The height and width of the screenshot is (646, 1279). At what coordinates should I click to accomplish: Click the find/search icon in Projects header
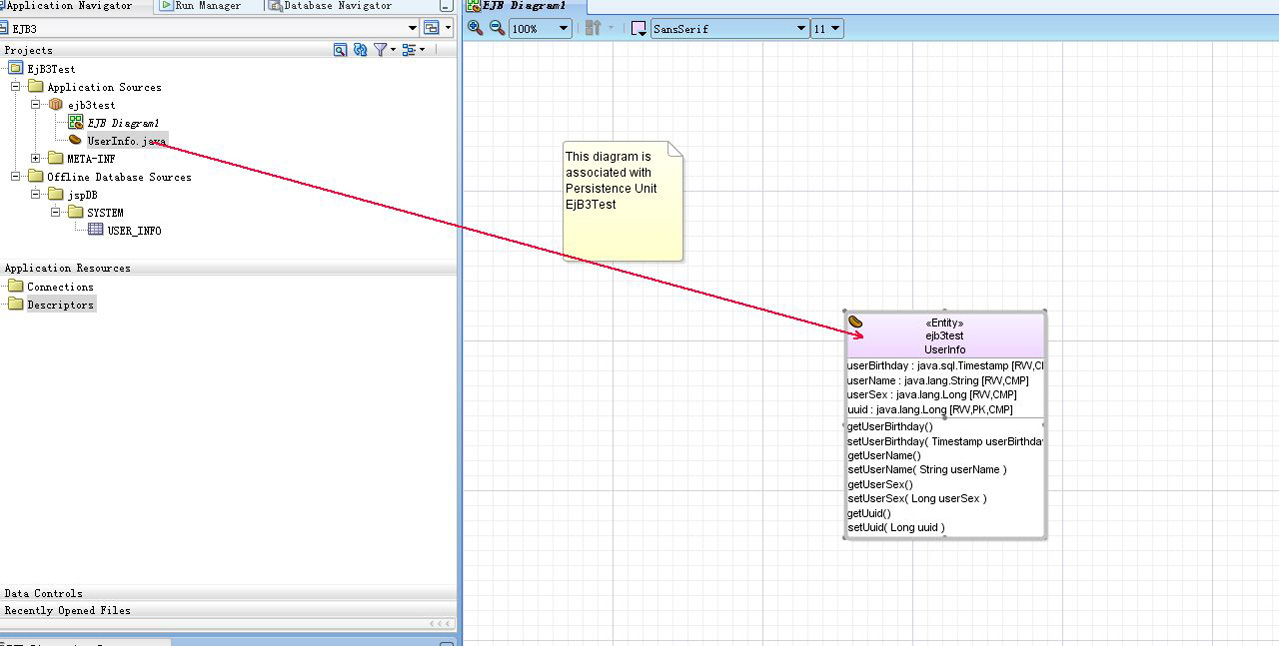click(x=340, y=49)
